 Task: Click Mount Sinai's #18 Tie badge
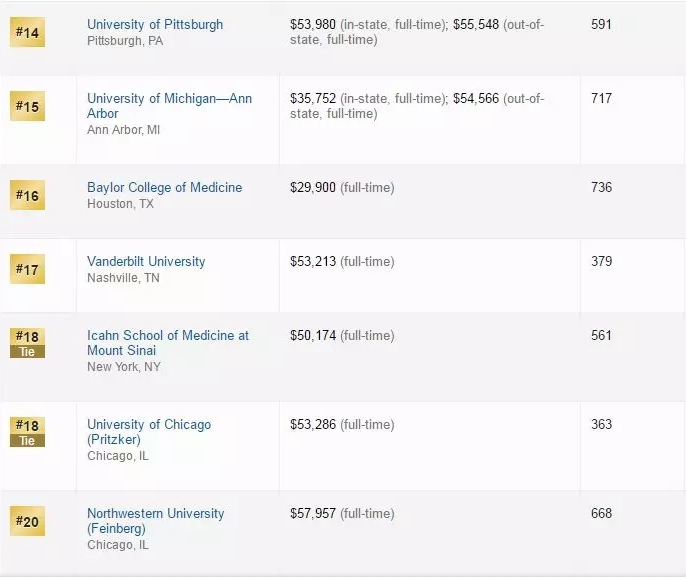27,343
